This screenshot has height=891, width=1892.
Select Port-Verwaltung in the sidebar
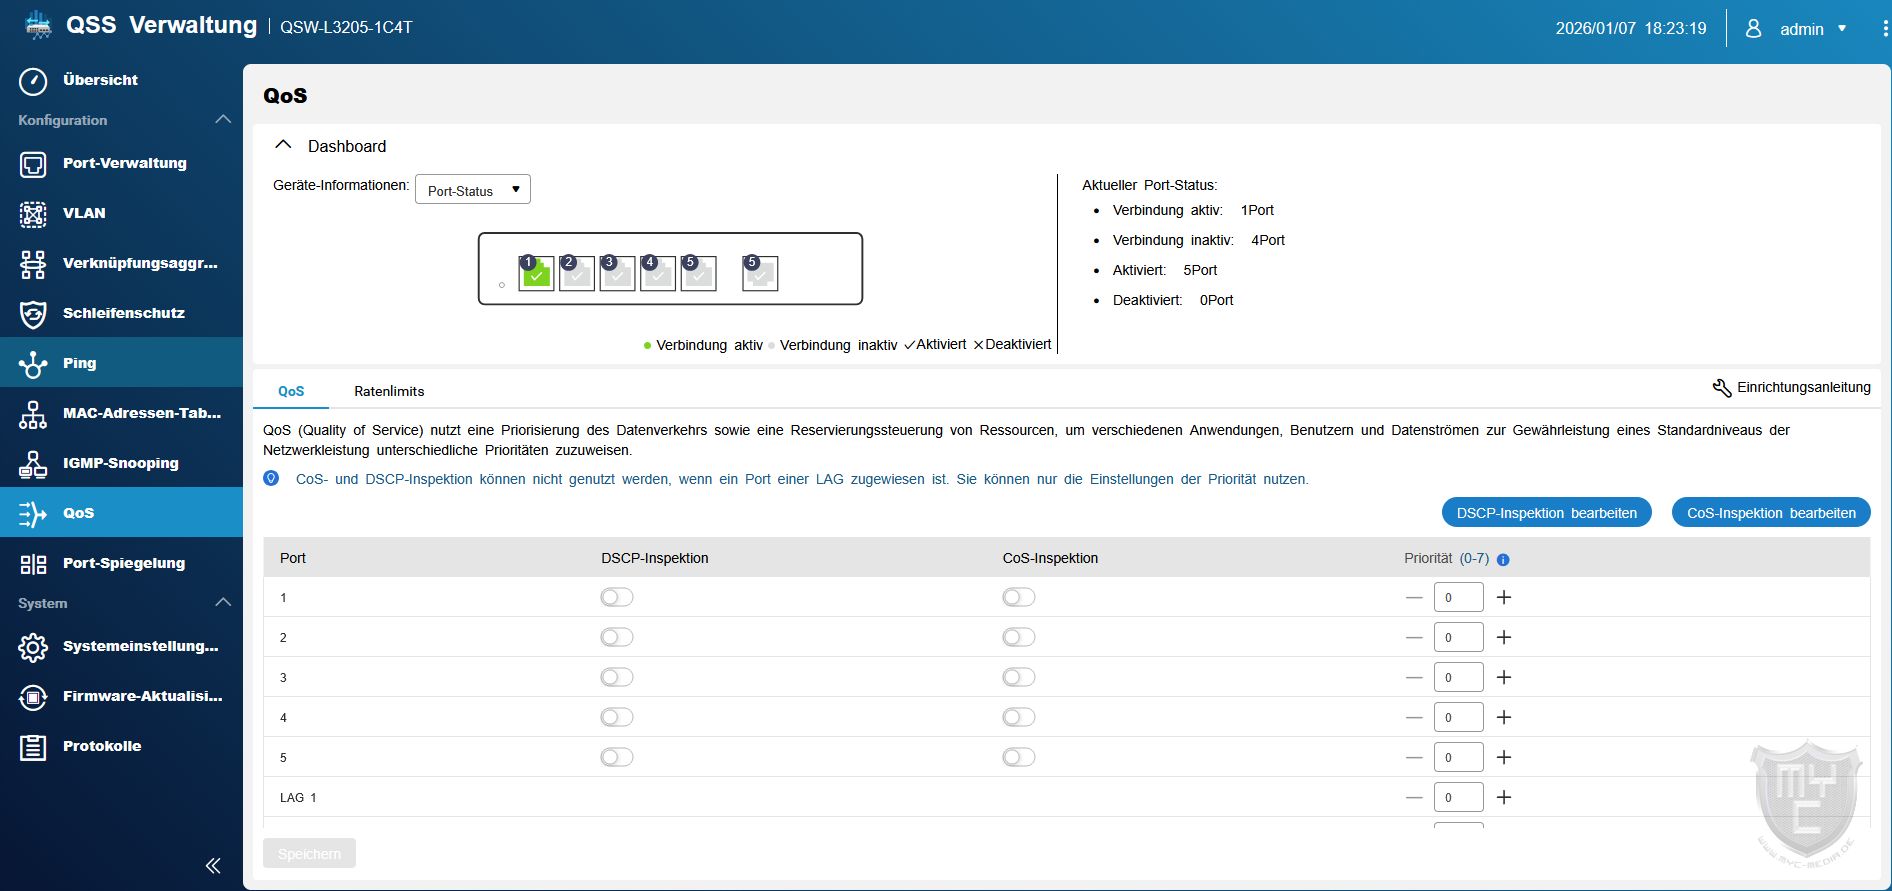pos(124,164)
